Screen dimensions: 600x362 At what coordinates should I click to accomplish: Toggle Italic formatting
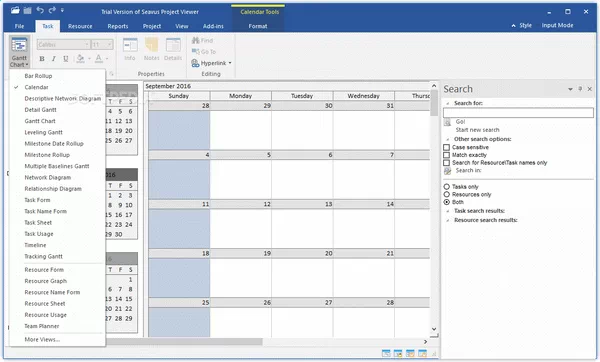(54, 59)
